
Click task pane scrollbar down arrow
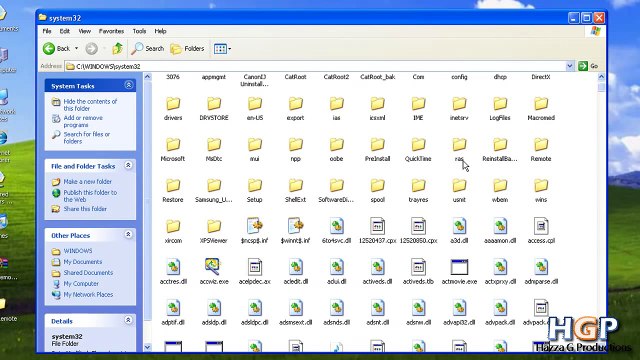[147, 347]
